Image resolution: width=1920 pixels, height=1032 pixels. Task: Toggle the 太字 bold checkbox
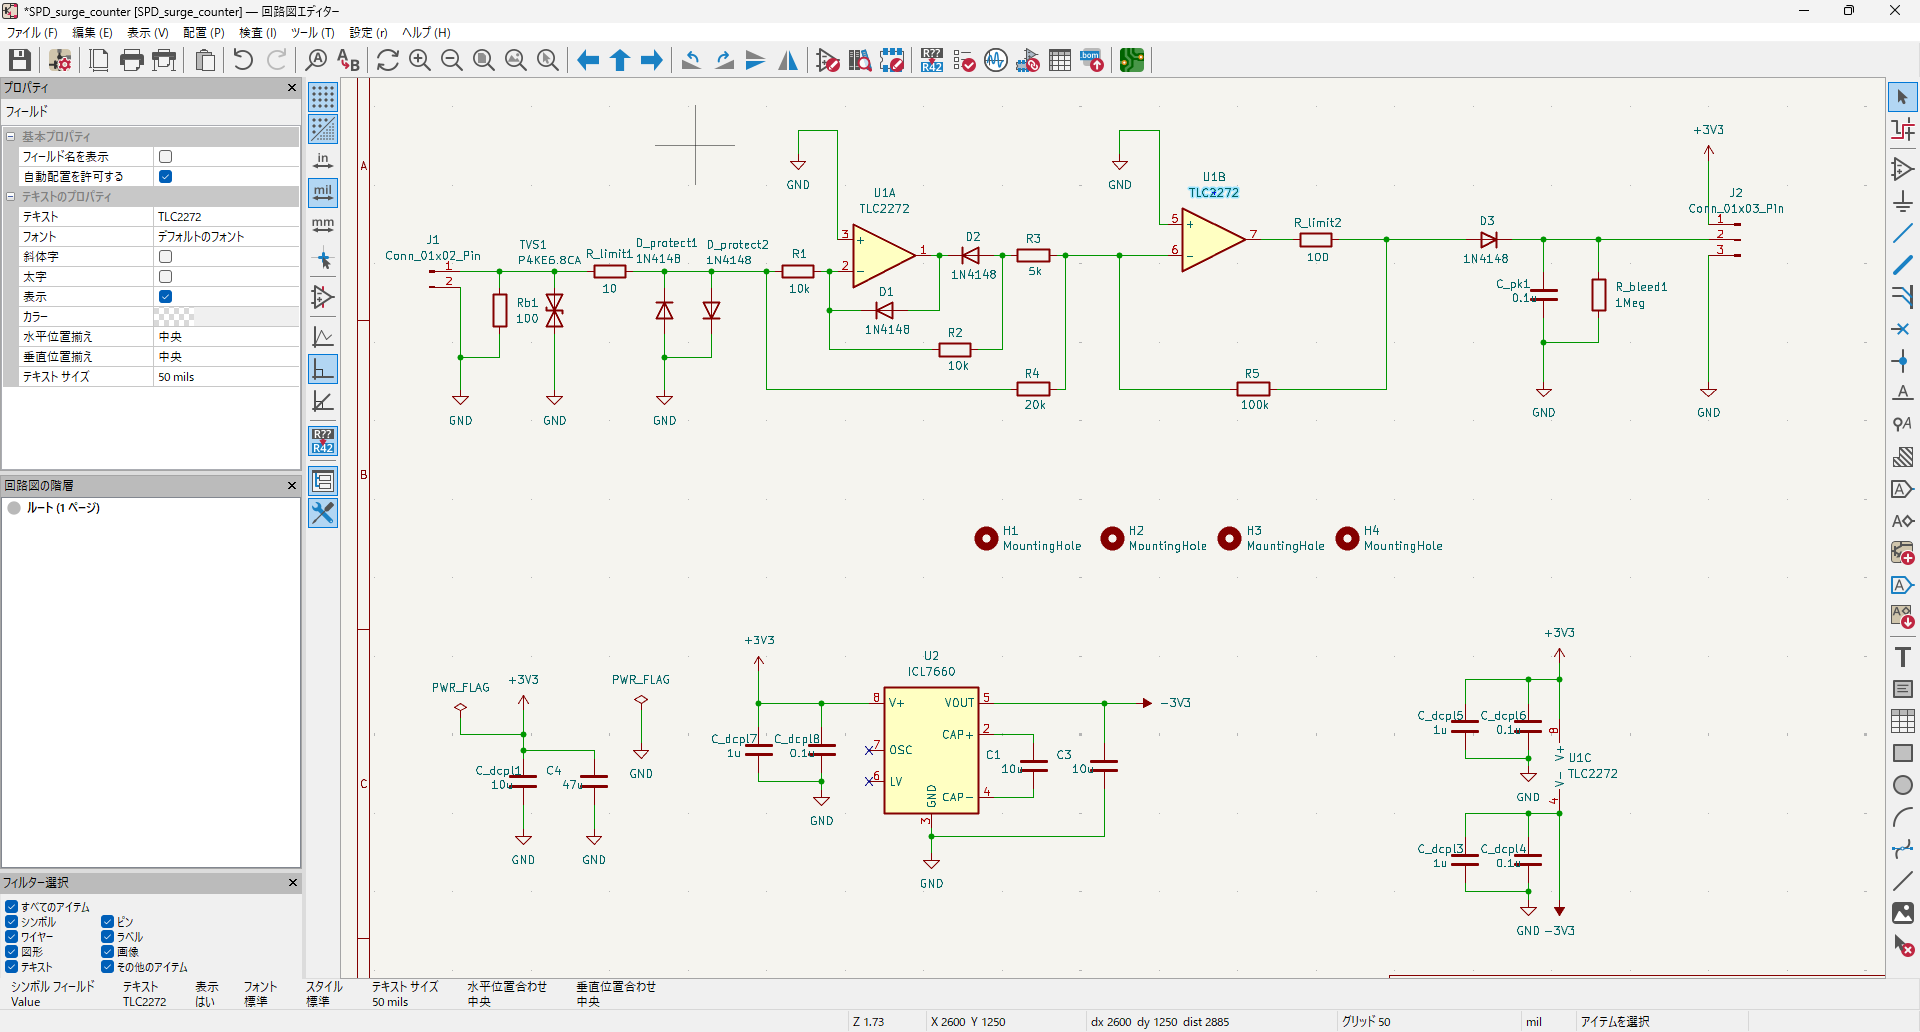tap(166, 277)
